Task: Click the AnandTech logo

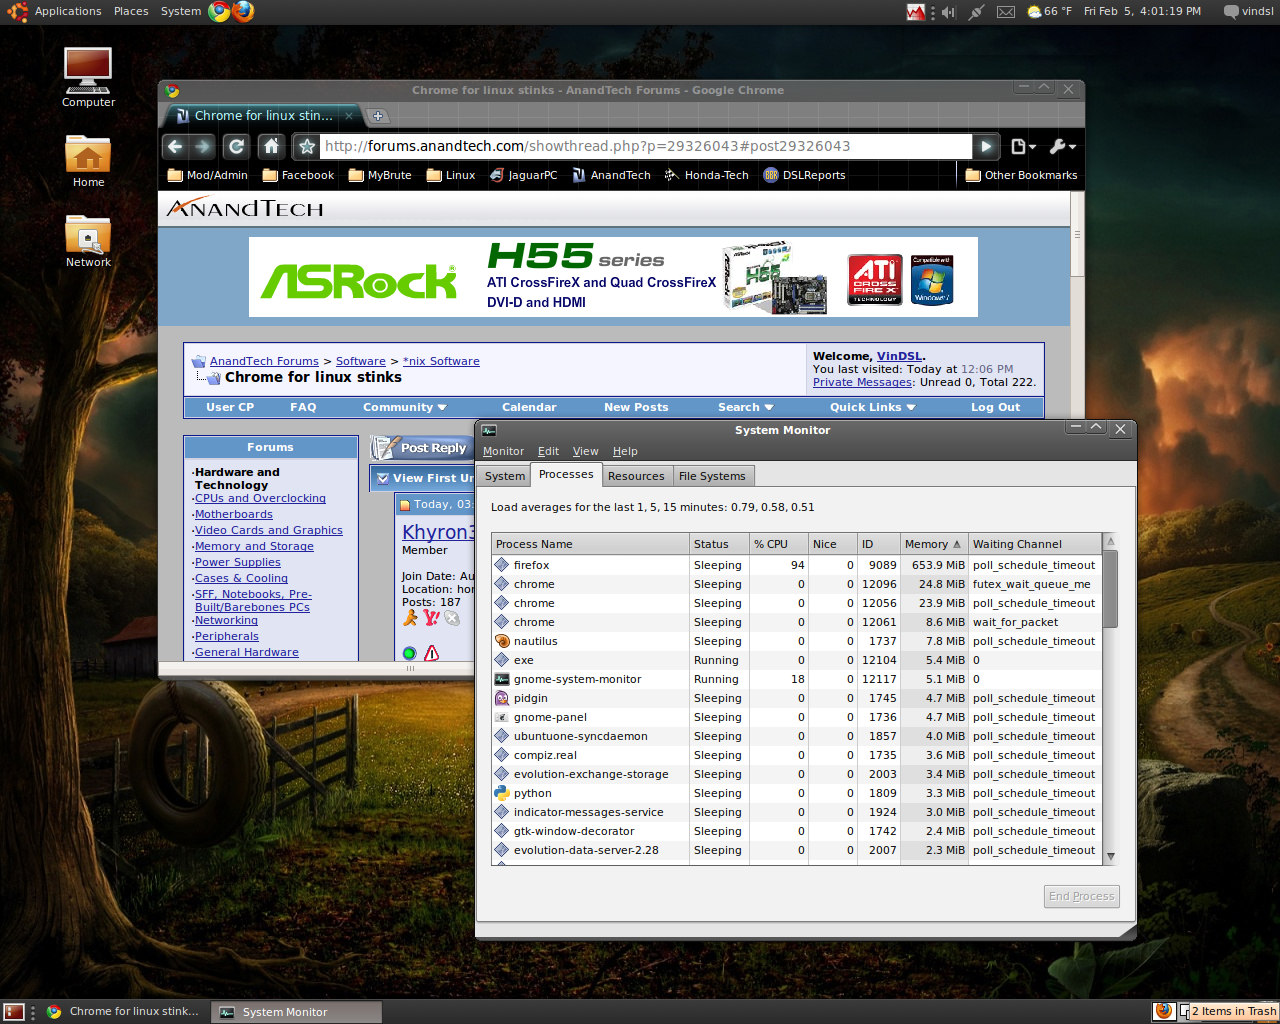Action: click(x=245, y=208)
